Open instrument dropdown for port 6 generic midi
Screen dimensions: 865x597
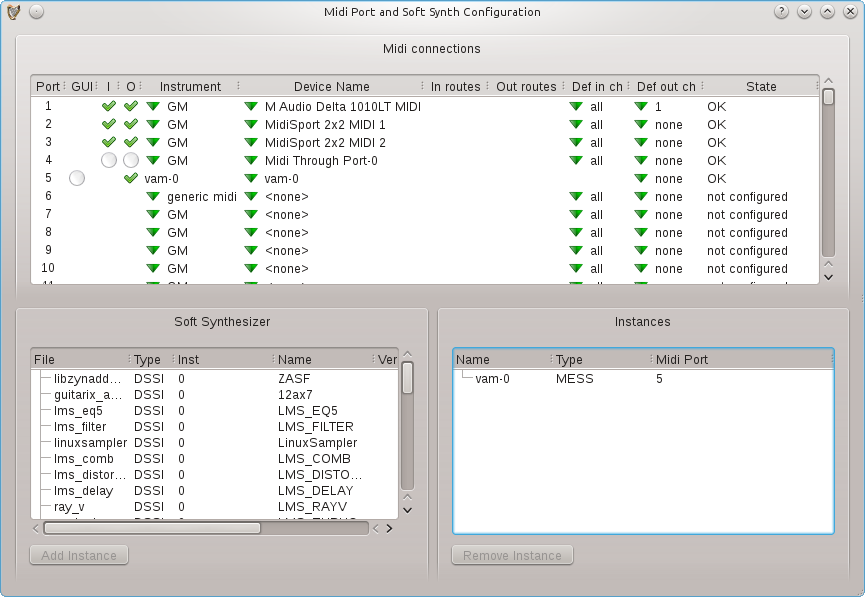click(x=153, y=196)
